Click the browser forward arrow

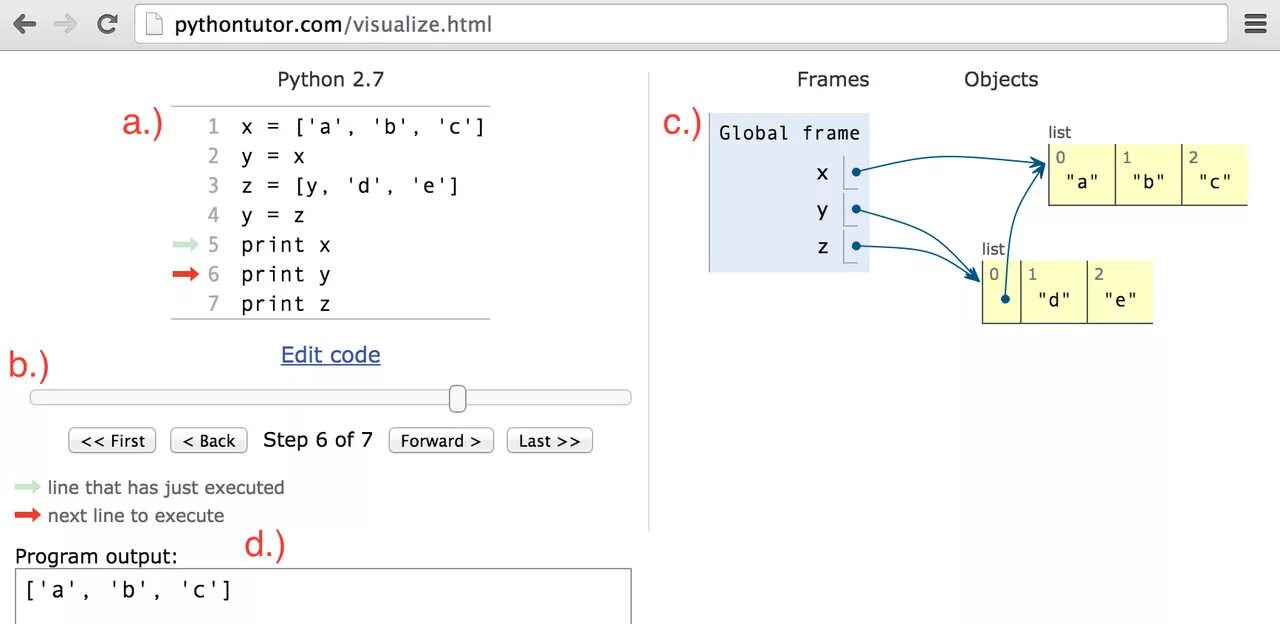[x=66, y=24]
